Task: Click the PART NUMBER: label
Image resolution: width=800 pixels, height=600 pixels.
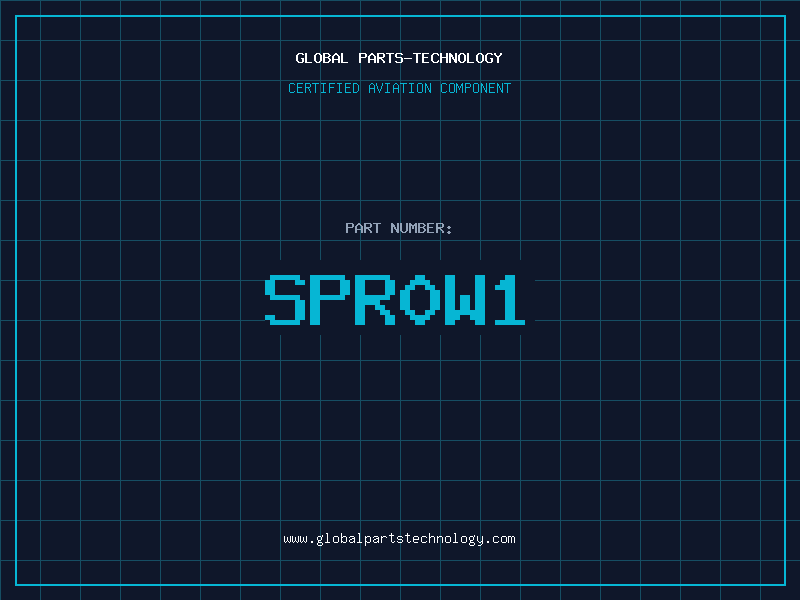Action: tap(398, 228)
